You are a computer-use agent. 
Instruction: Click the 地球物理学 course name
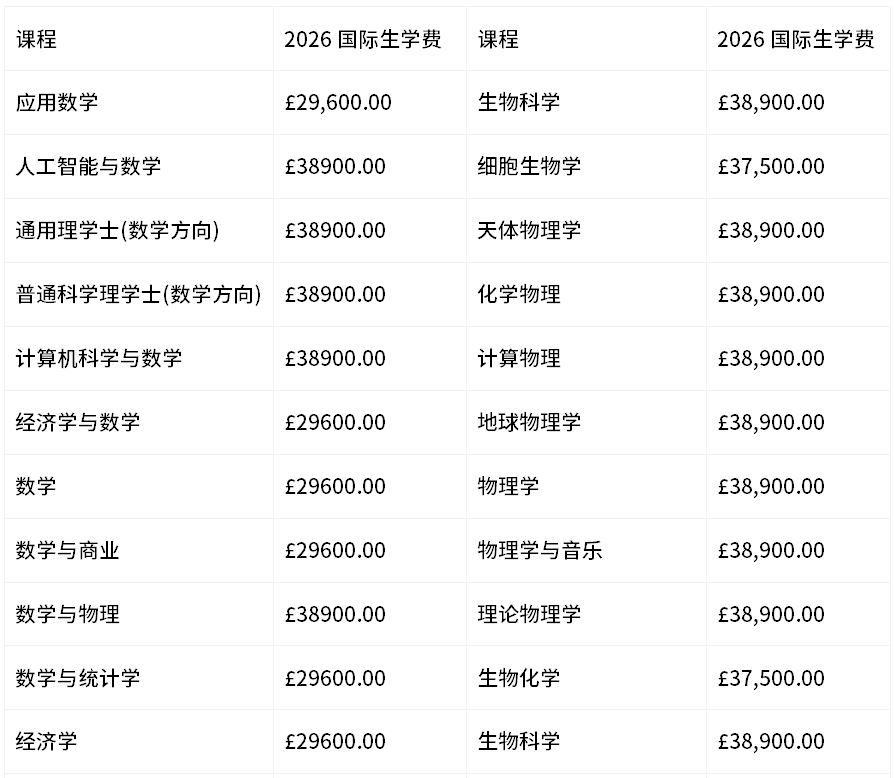click(x=529, y=422)
